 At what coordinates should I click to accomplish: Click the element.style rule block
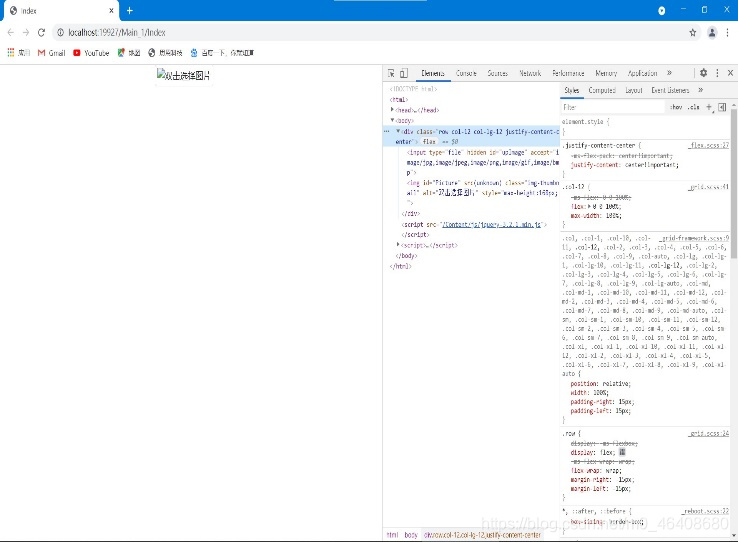(645, 126)
